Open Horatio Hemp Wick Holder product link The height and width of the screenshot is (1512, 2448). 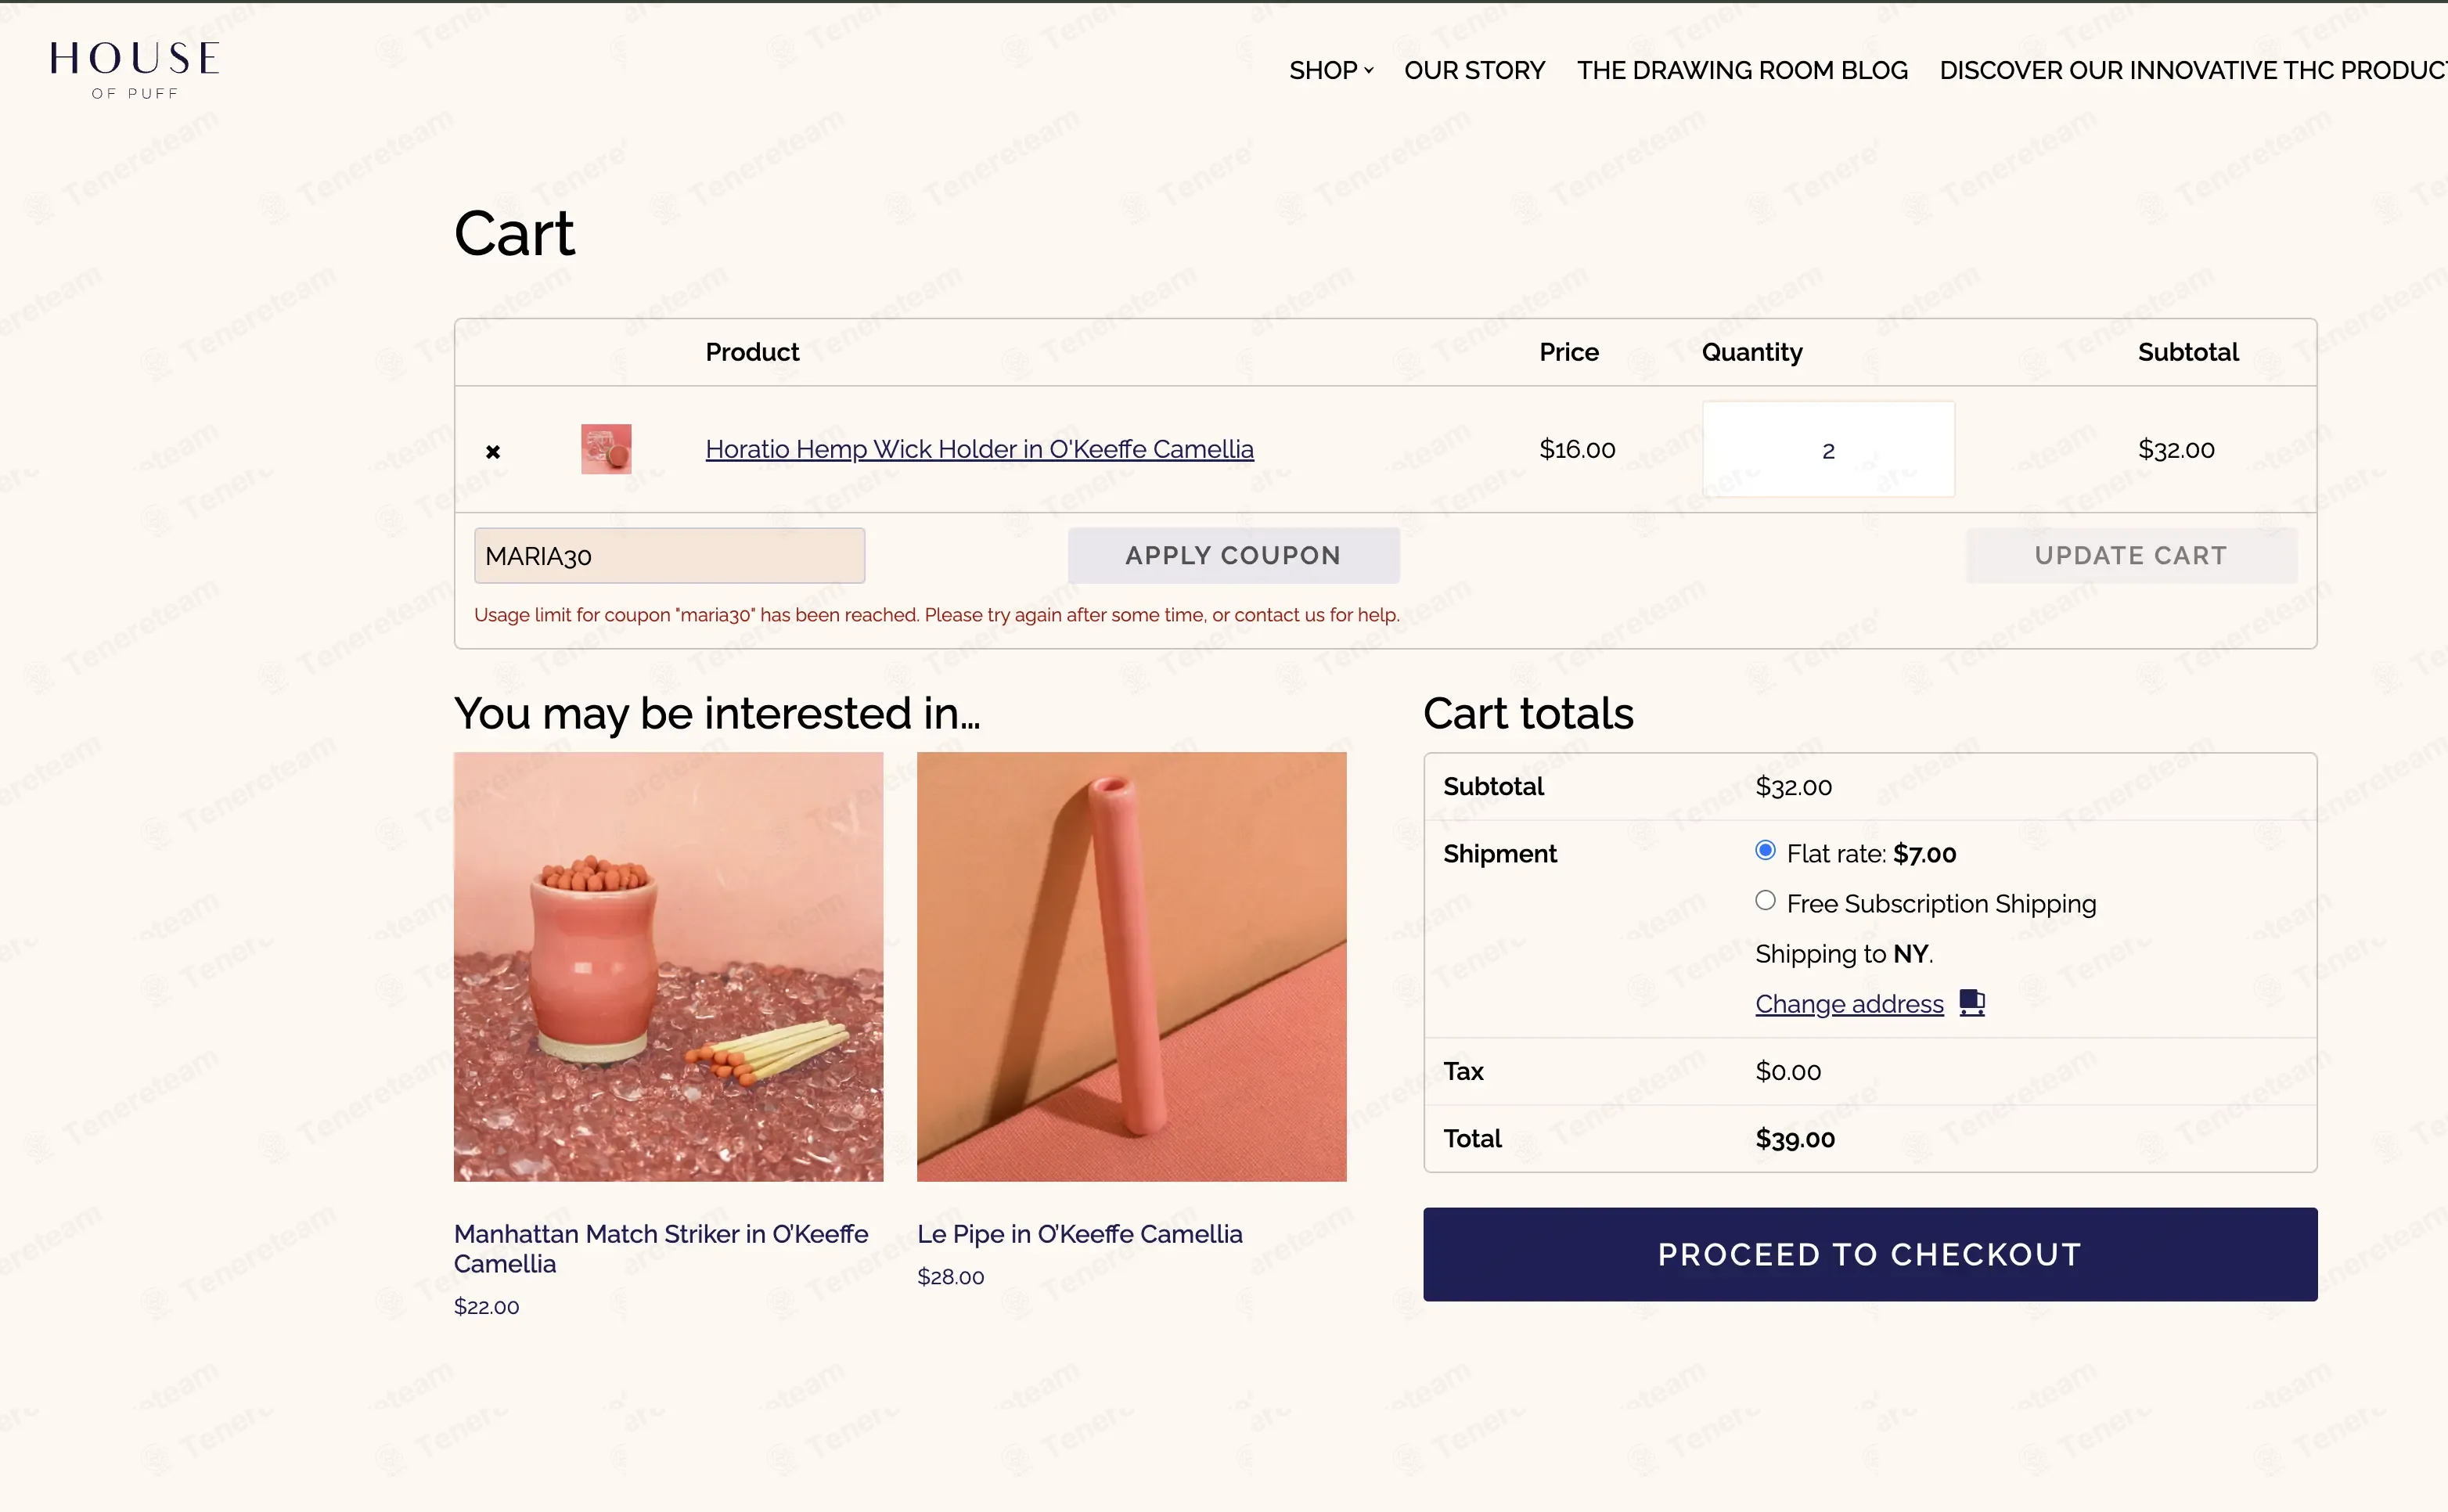[979, 449]
